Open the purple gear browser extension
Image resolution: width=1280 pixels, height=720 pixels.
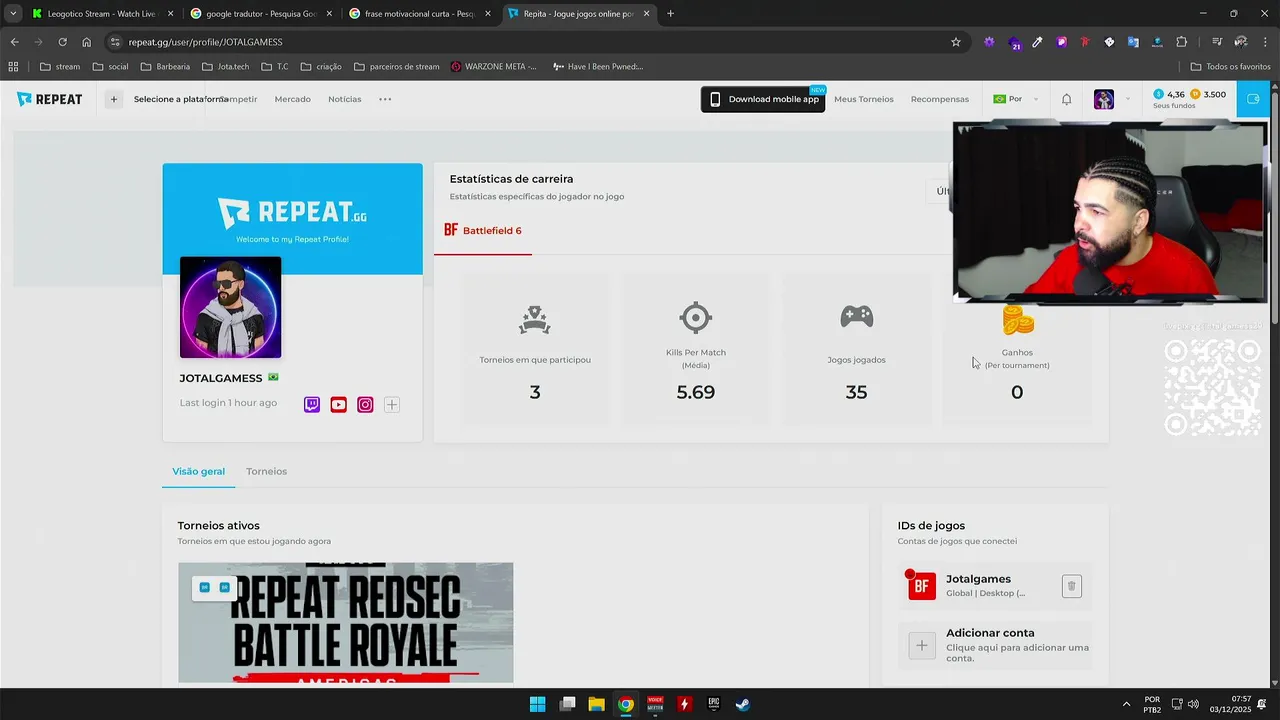point(989,42)
